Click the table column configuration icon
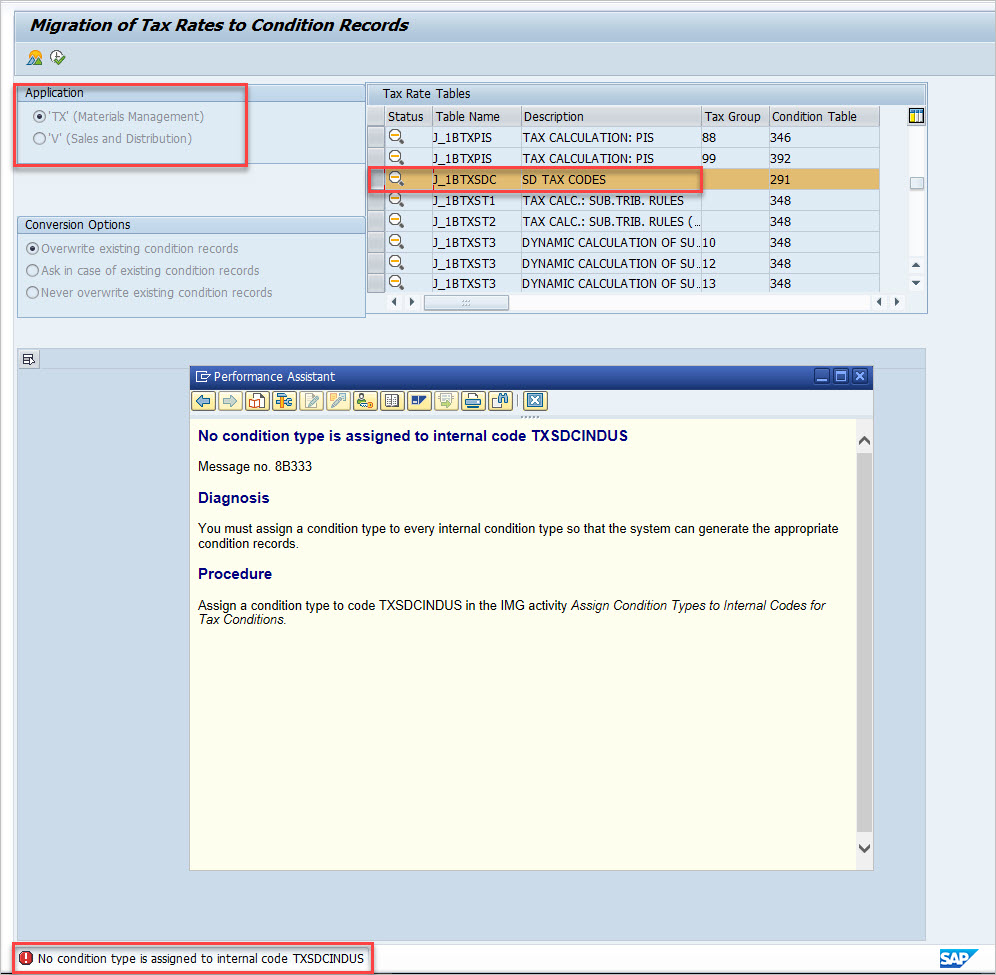The width and height of the screenshot is (996, 975). (916, 116)
